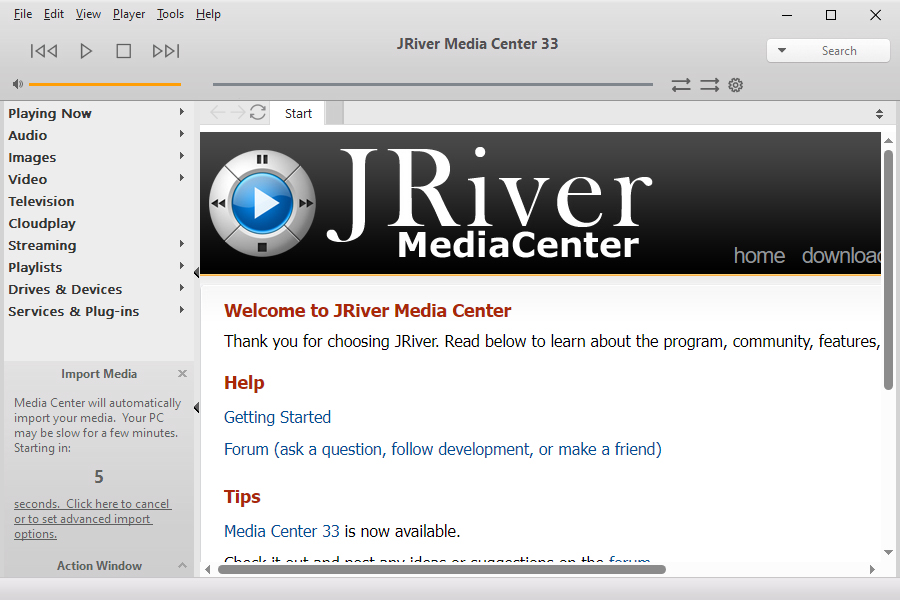Viewport: 900px width, 600px height.
Task: Expand the Playing Now tree arrow
Action: [181, 111]
